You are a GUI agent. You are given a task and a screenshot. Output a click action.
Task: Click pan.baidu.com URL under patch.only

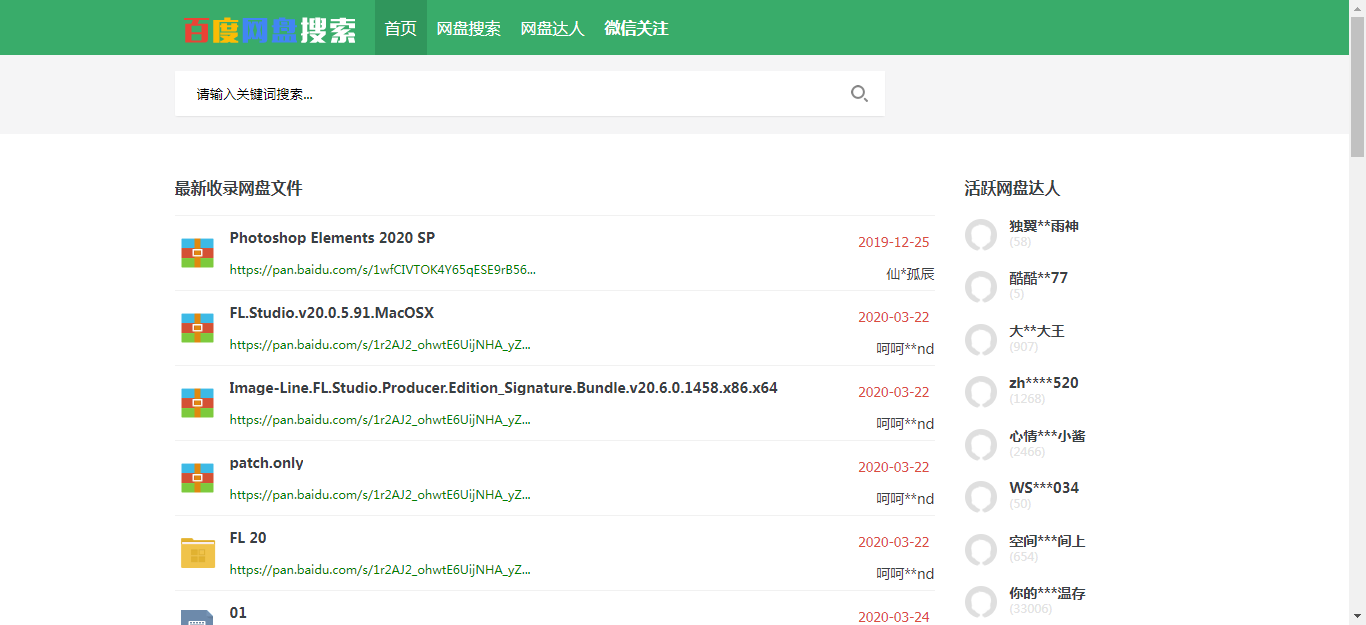[x=380, y=495]
